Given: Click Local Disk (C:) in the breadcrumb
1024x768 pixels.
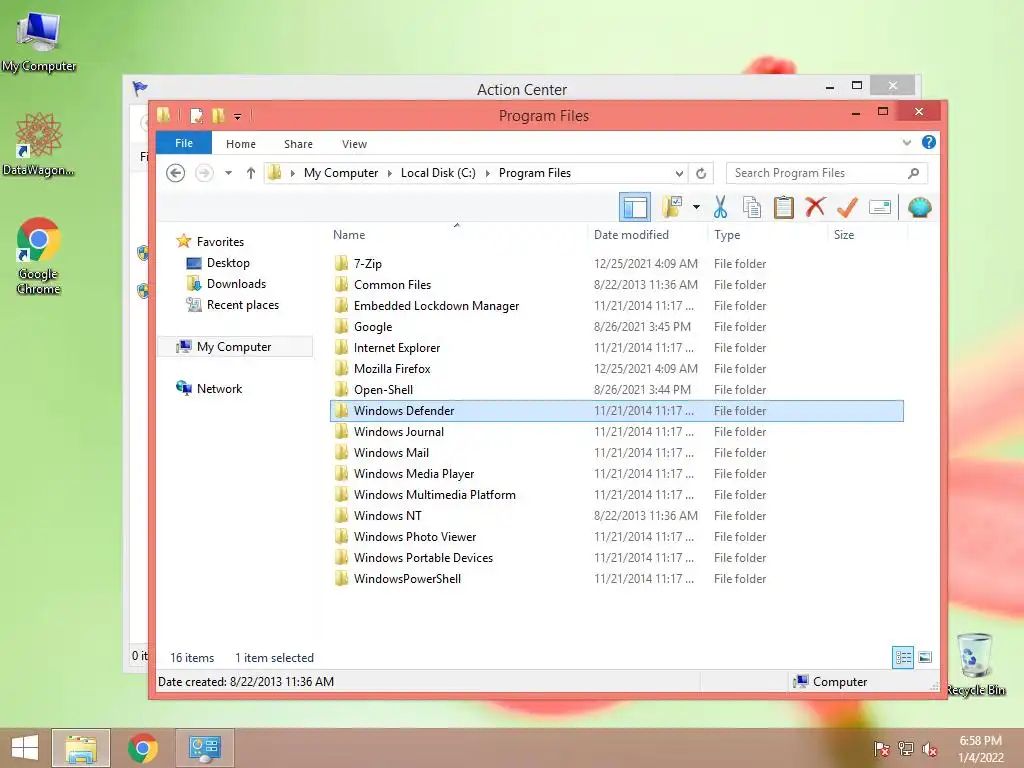Looking at the screenshot, I should pos(438,173).
